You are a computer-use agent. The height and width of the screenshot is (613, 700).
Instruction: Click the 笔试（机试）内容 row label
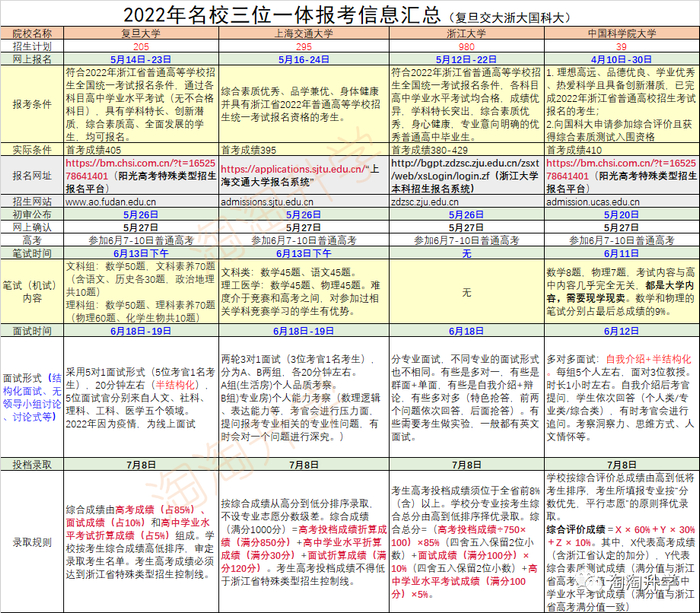point(32,292)
